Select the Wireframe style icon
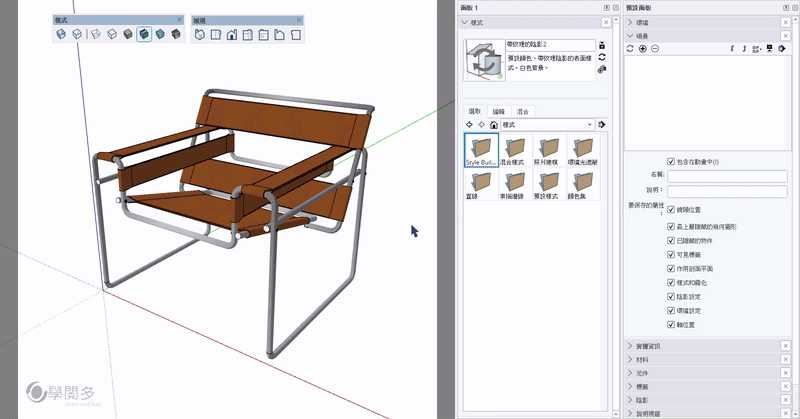800x419 pixels. tap(96, 34)
